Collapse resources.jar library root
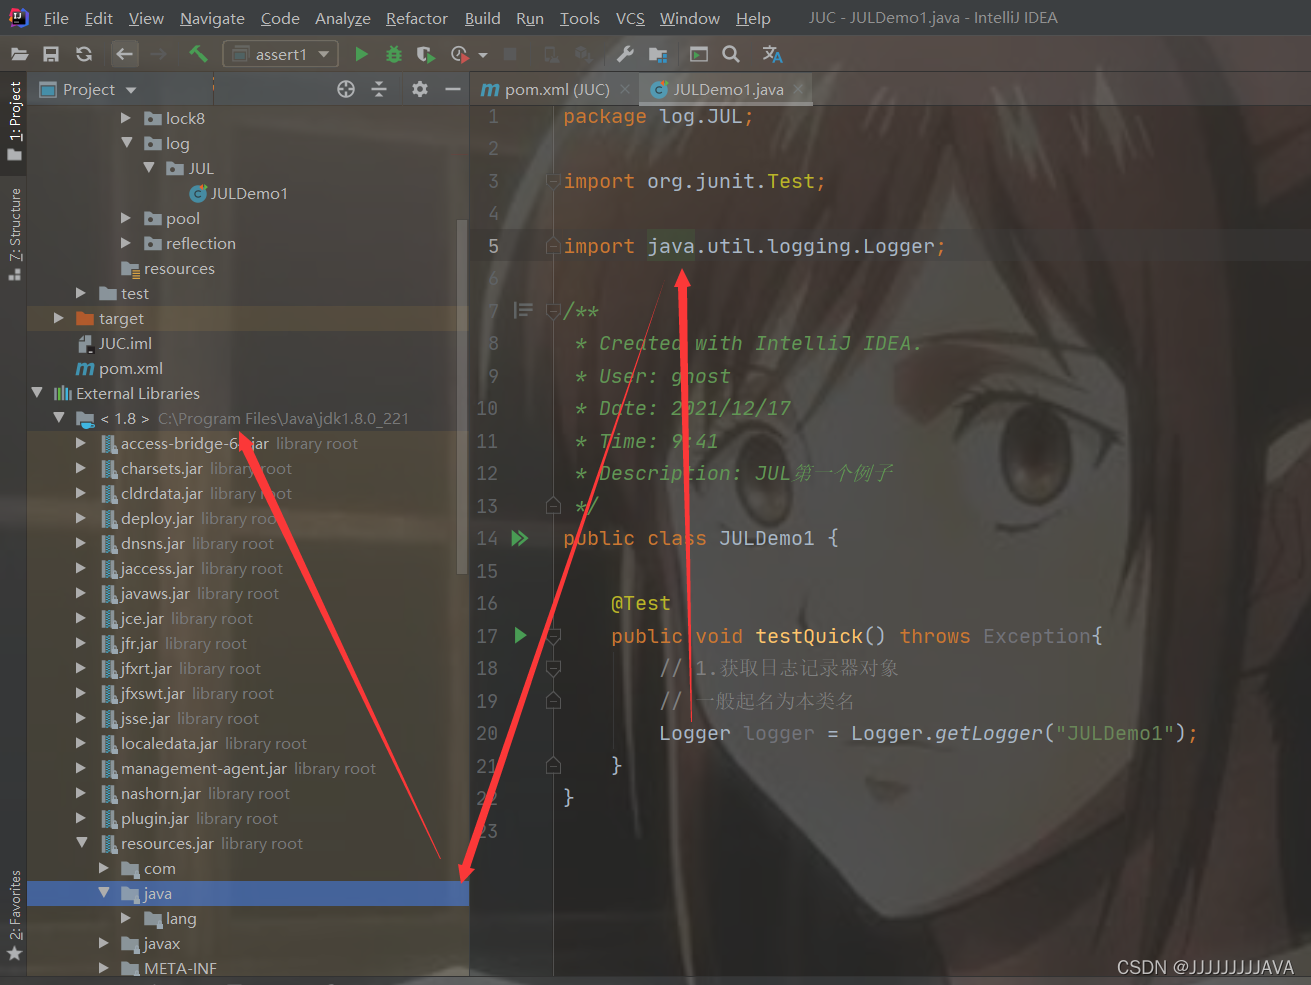Viewport: 1311px width, 985px height. [x=81, y=843]
